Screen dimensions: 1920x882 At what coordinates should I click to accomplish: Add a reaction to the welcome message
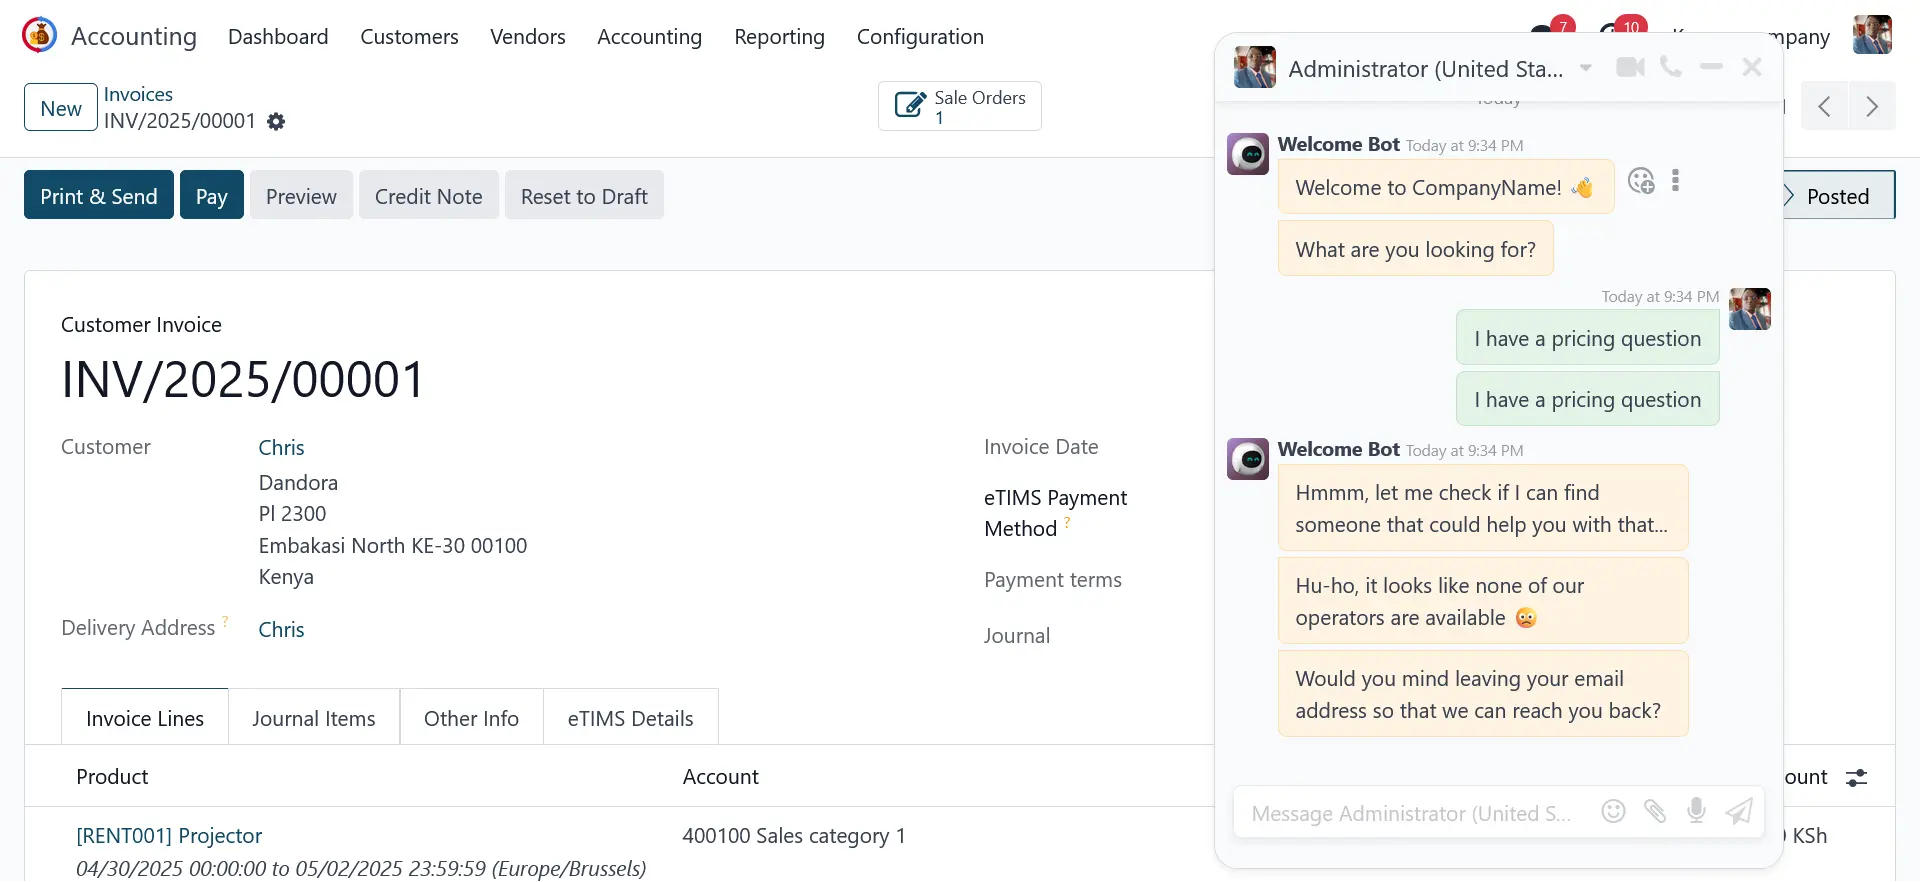tap(1641, 181)
